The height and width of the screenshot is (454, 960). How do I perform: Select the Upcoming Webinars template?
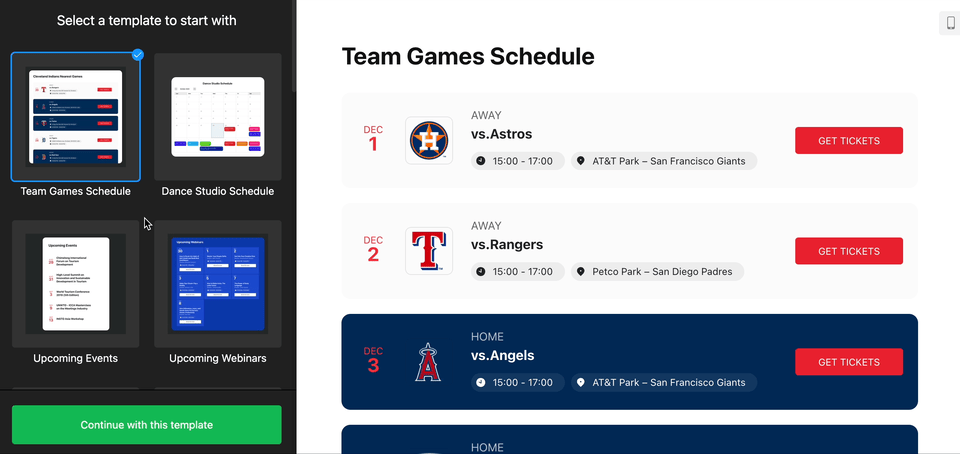[218, 284]
